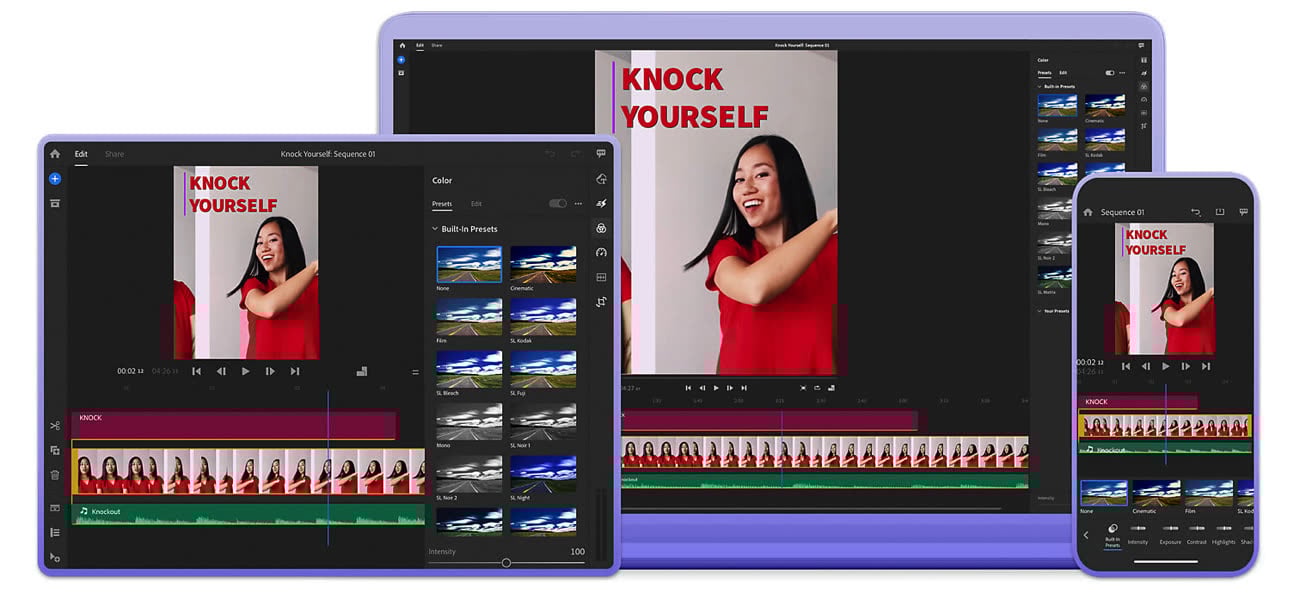Tap the undo arrow on the phone
Image resolution: width=1300 pixels, height=607 pixels.
(x=1196, y=212)
